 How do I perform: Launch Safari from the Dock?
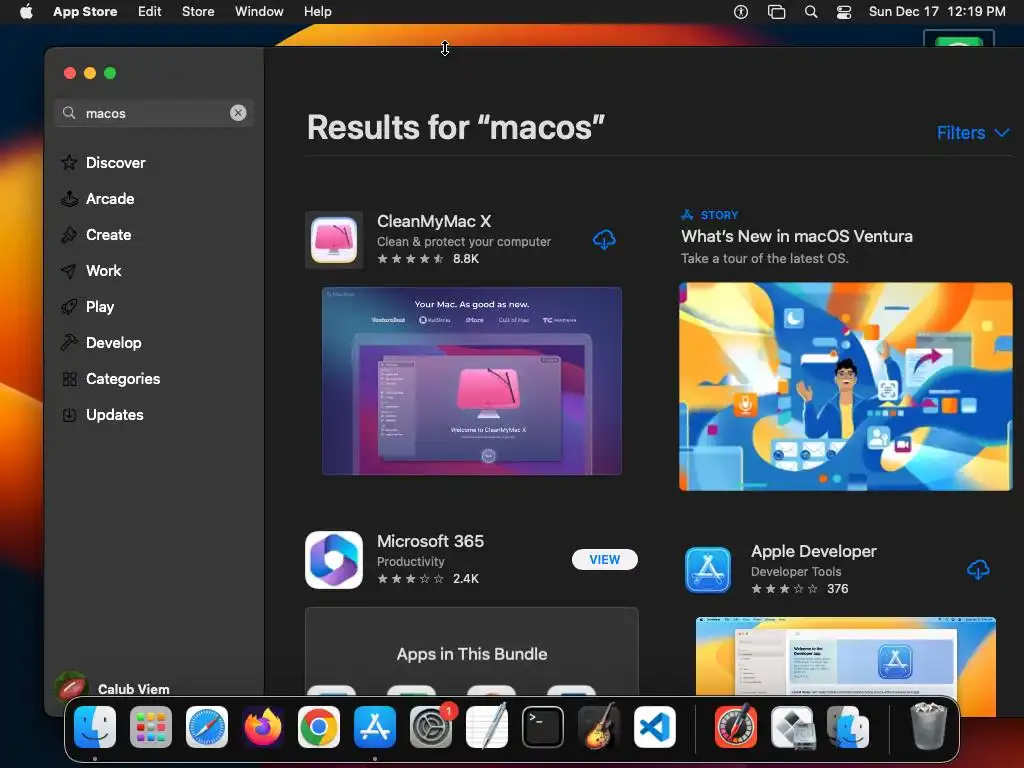click(x=207, y=727)
